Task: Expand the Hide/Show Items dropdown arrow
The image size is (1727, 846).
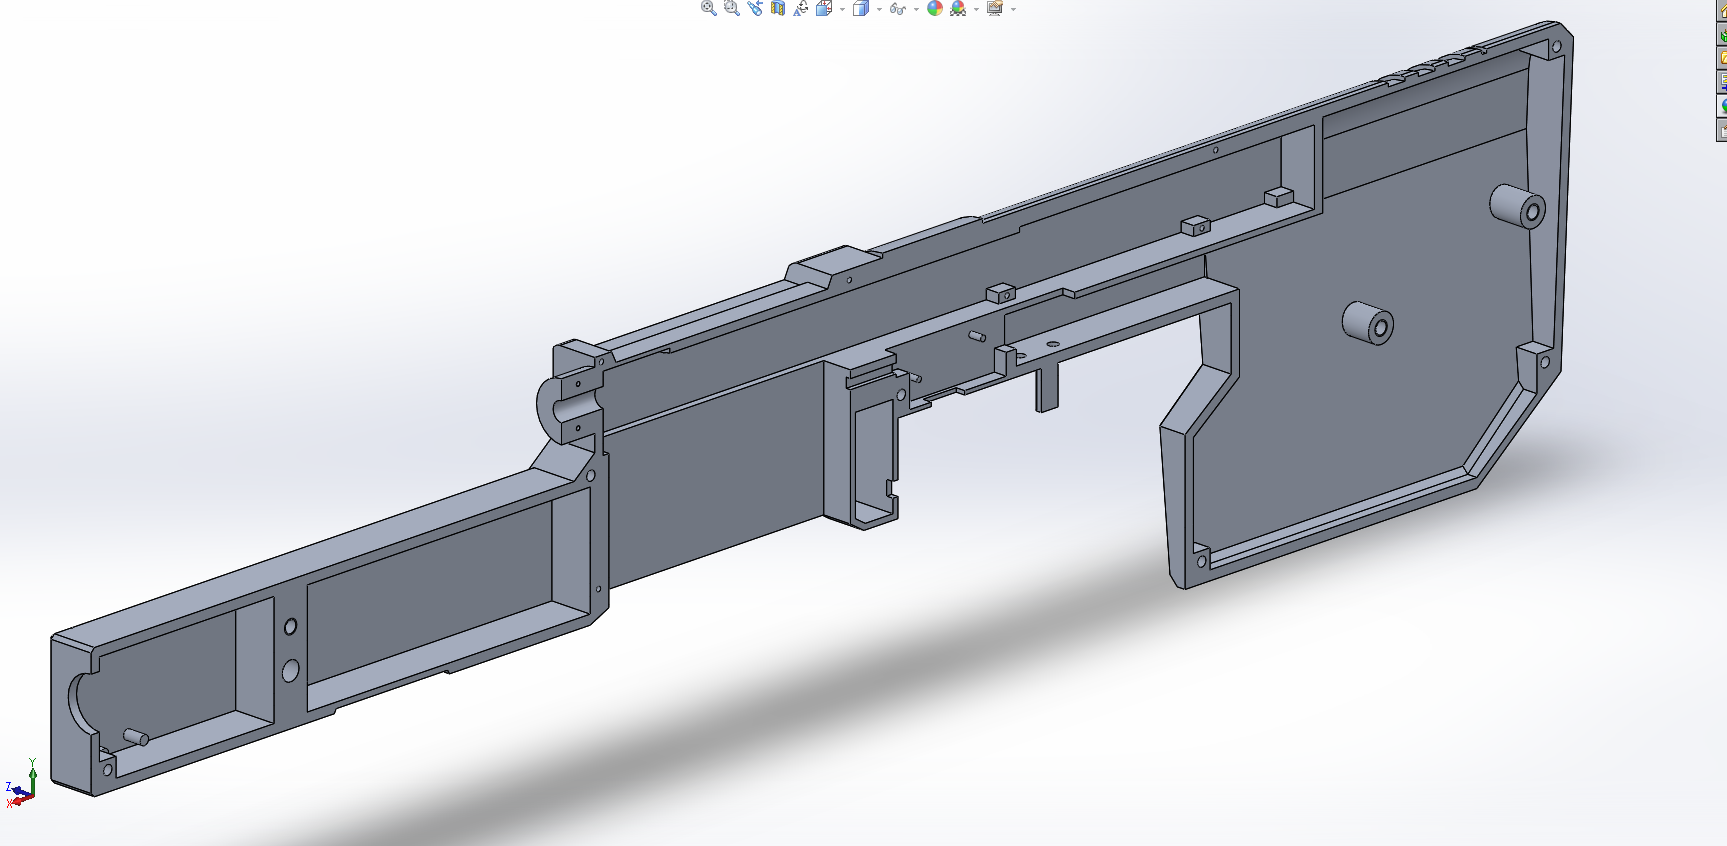Action: pyautogui.click(x=916, y=9)
